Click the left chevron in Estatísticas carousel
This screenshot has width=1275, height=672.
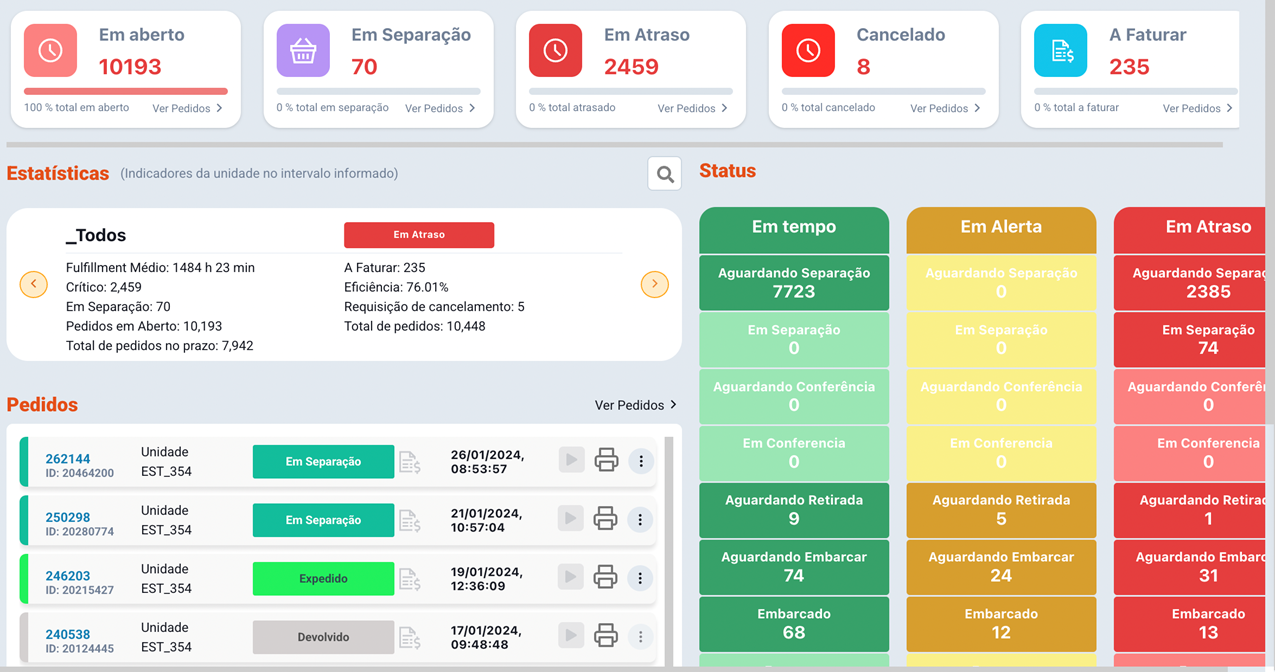click(33, 284)
